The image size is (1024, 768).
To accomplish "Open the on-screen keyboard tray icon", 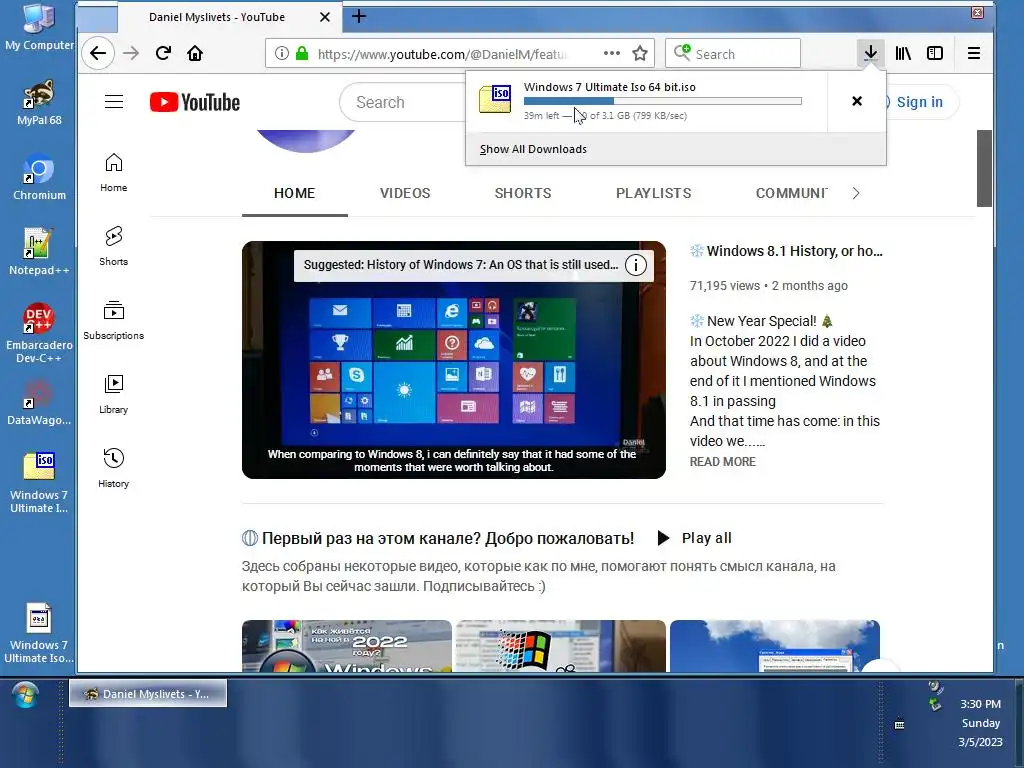I will 899,724.
